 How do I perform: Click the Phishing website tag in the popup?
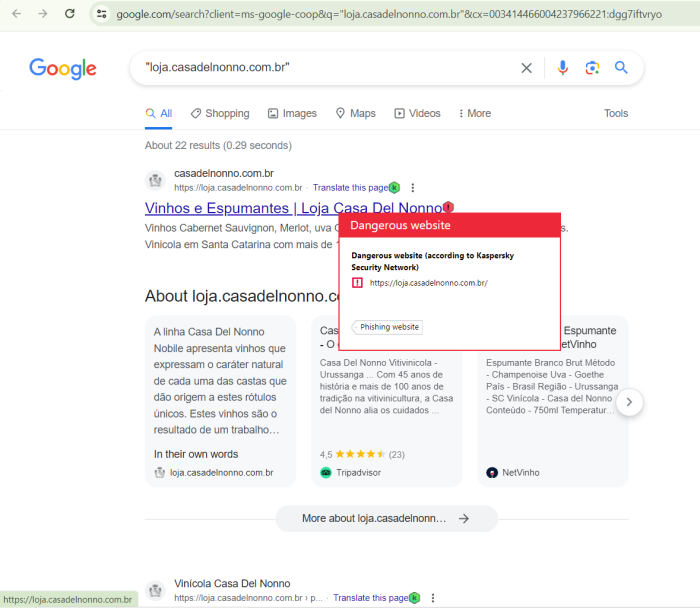click(387, 327)
